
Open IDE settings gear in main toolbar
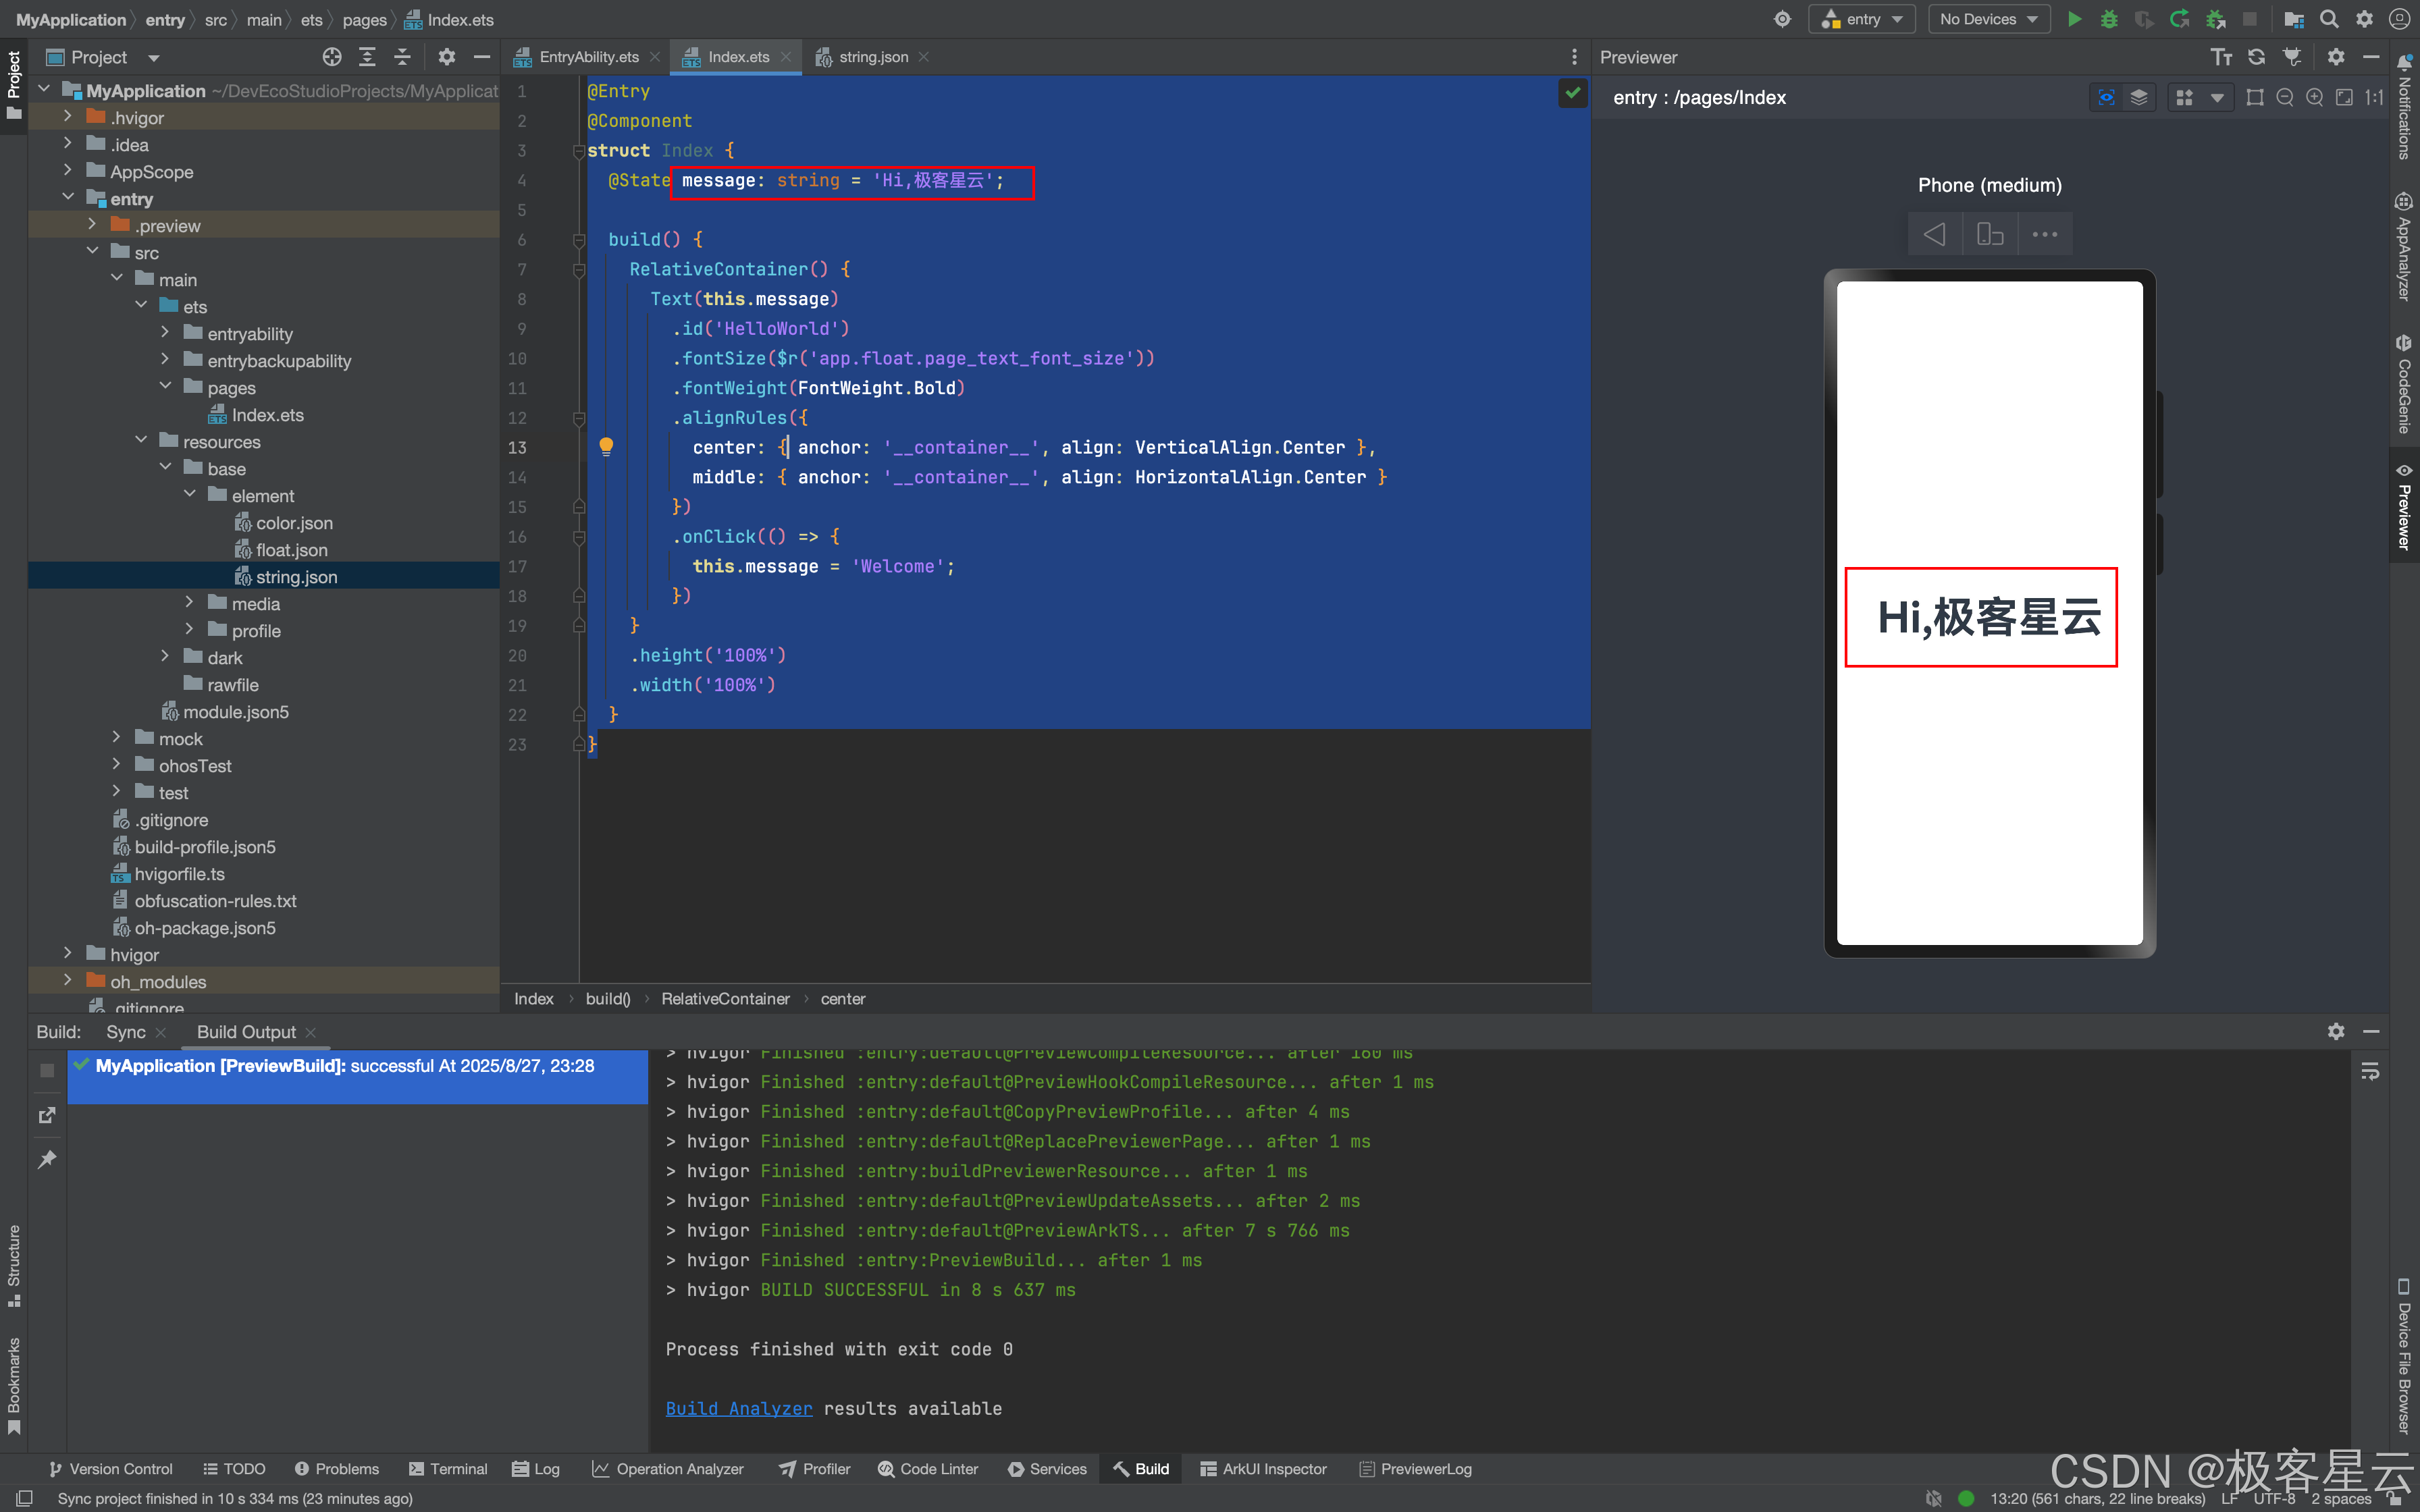[x=2364, y=19]
